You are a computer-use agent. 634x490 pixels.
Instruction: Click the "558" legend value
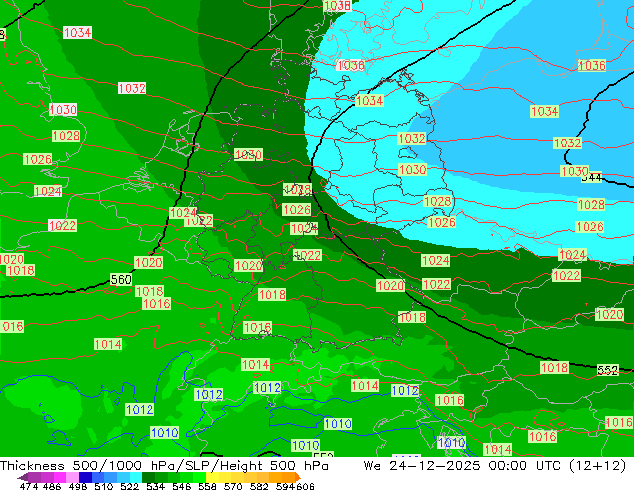207,486
